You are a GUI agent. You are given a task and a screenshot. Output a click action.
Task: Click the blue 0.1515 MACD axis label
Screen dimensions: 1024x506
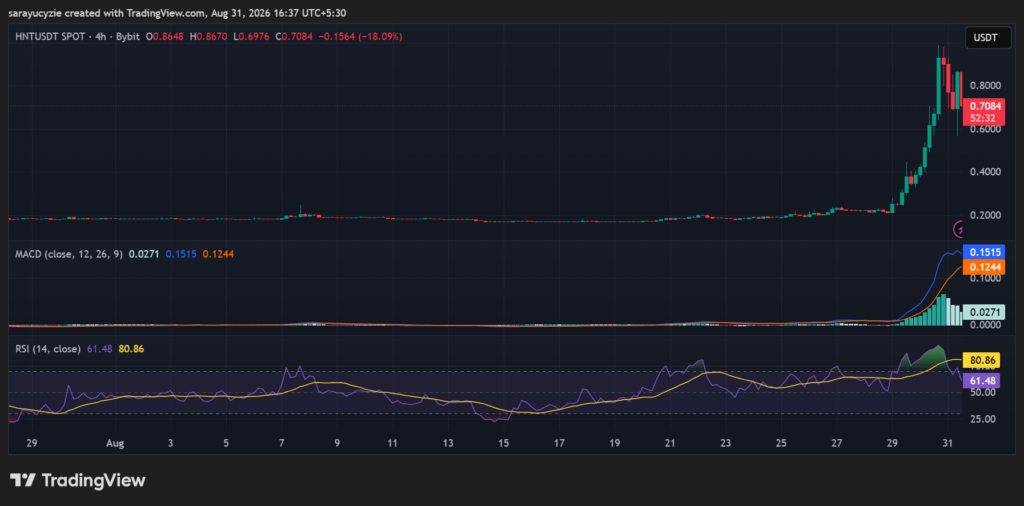pyautogui.click(x=983, y=252)
